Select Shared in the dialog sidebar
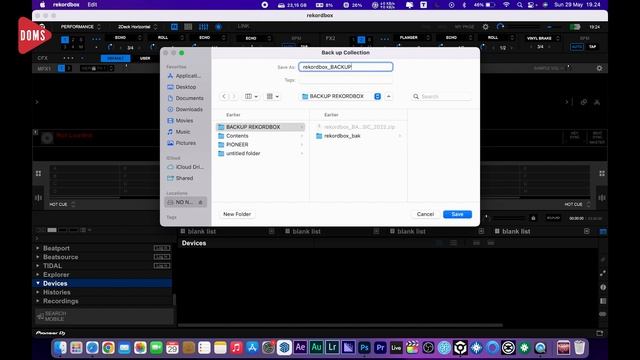640x360 pixels. (x=180, y=178)
